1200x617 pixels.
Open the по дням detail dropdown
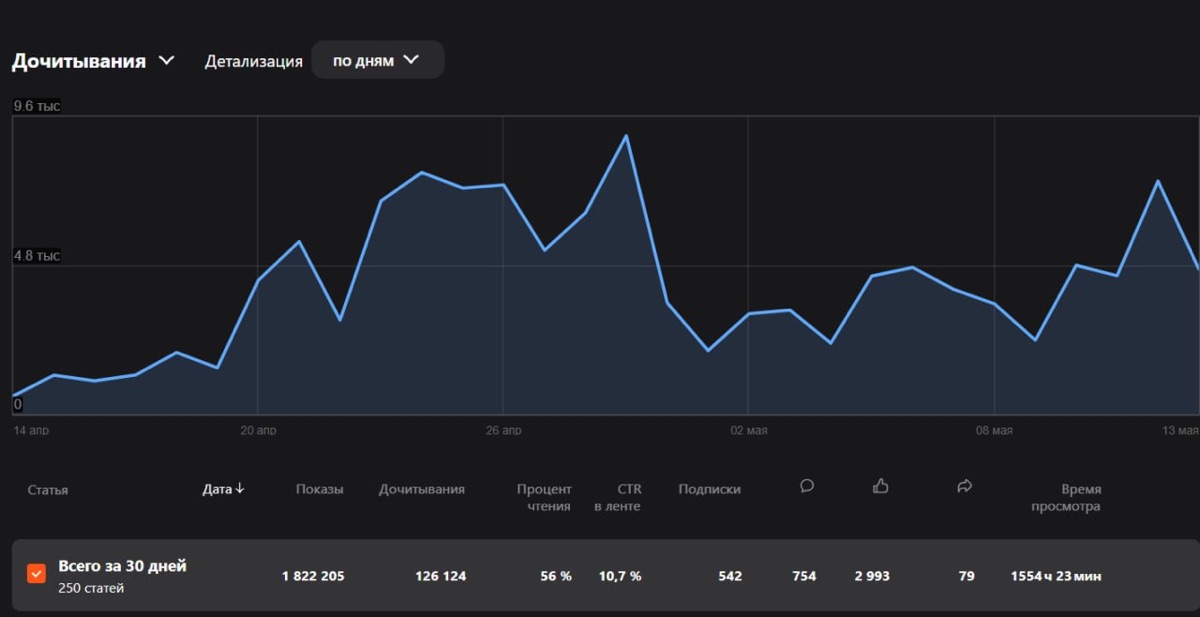(x=377, y=60)
